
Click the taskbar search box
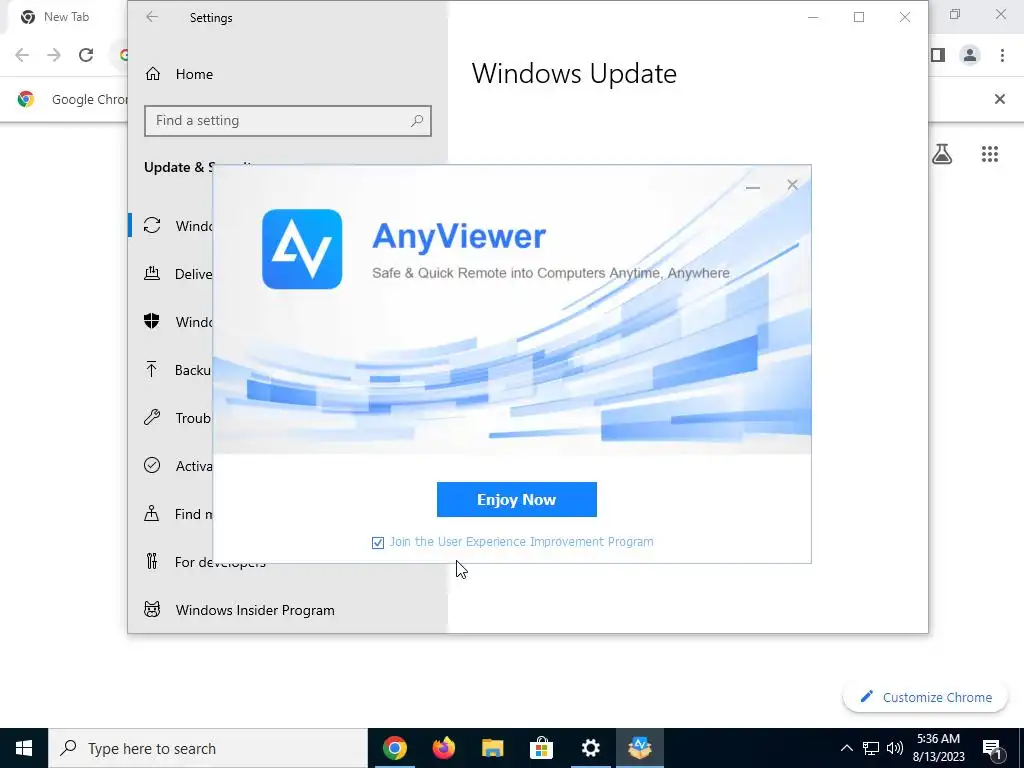coord(208,748)
